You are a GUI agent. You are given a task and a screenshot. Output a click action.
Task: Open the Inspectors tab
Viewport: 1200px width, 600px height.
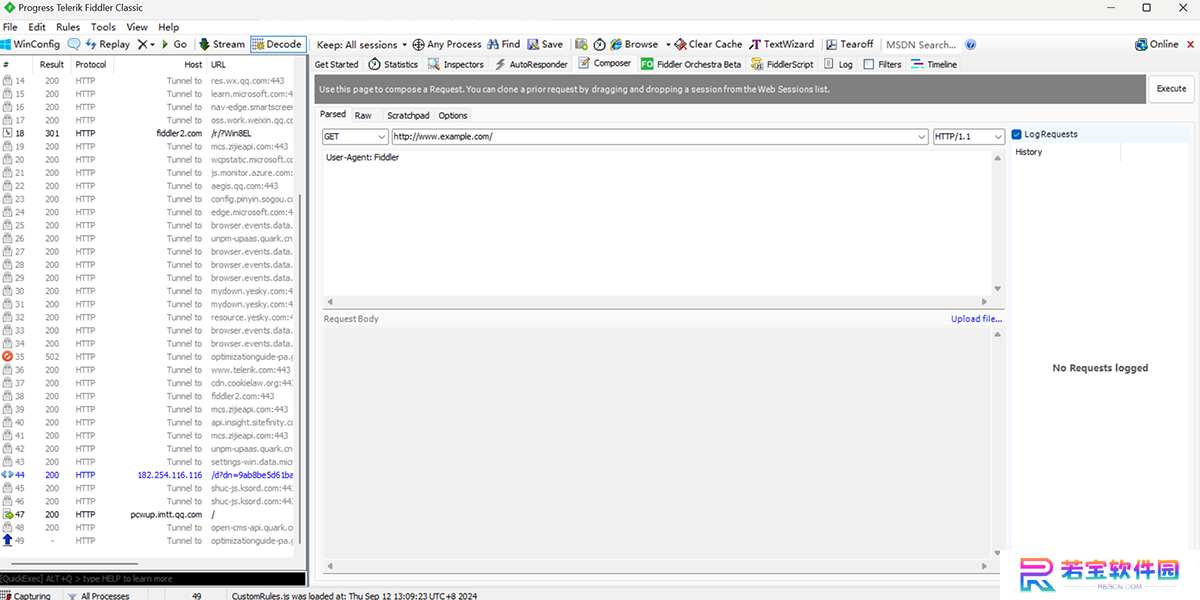click(455, 64)
